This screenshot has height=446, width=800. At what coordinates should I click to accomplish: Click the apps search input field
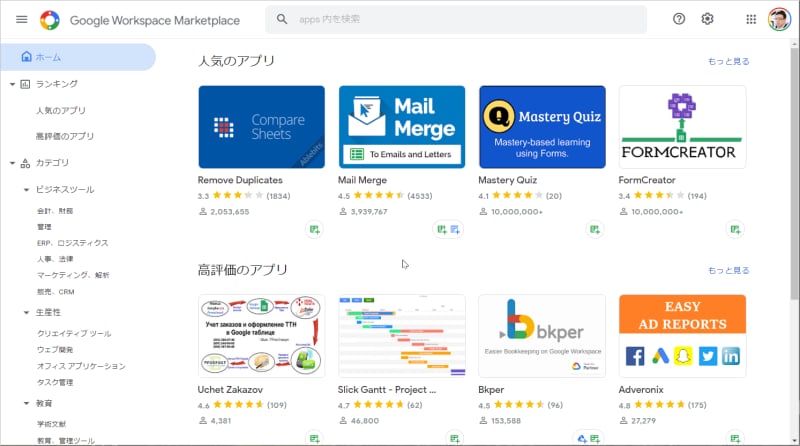coord(456,19)
